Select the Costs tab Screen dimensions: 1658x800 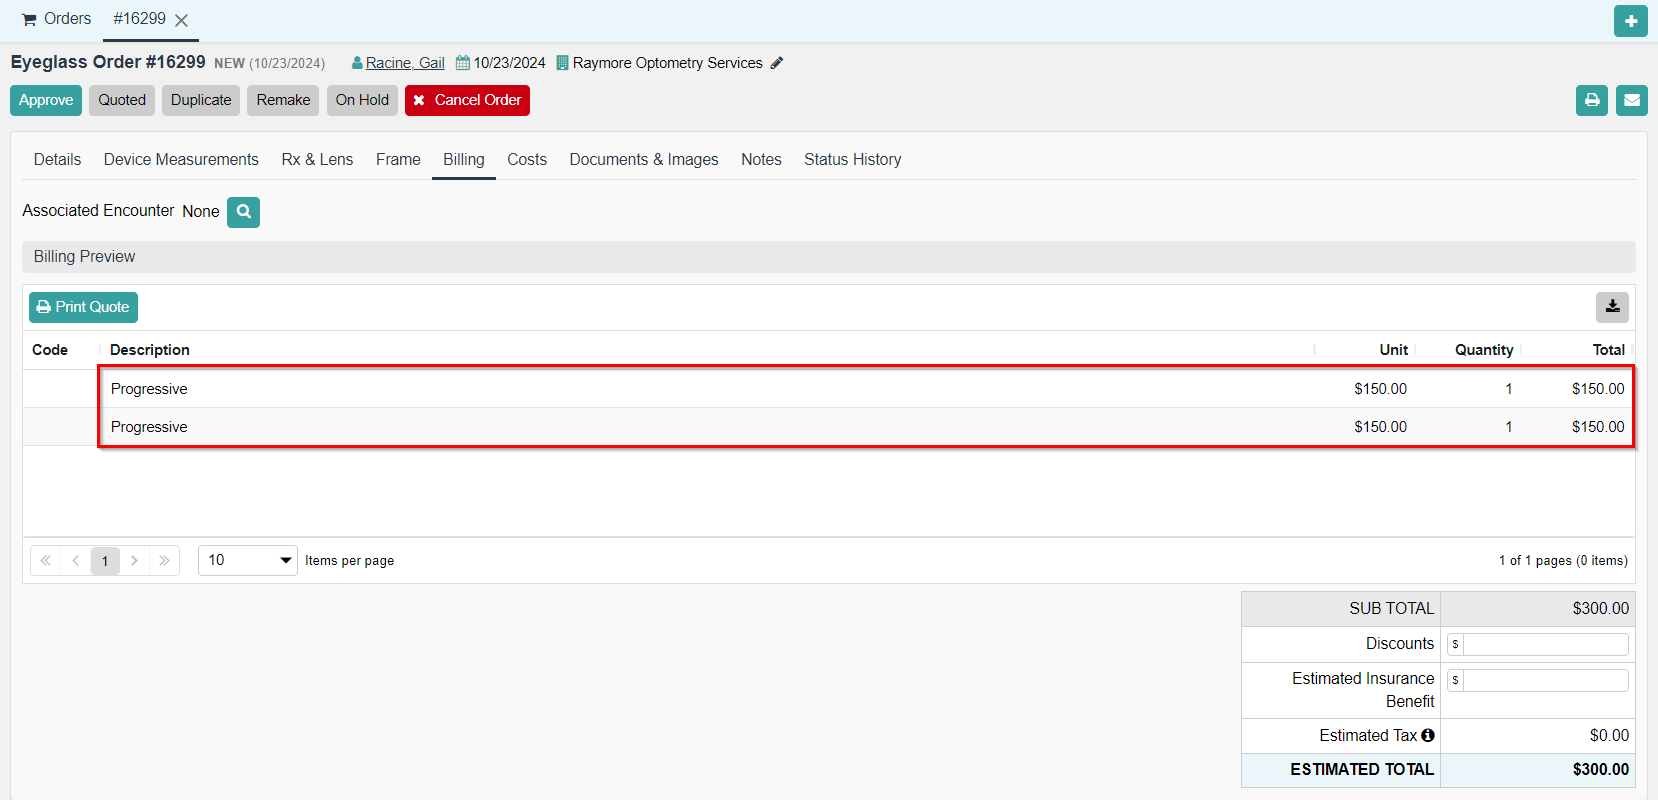[x=526, y=160]
